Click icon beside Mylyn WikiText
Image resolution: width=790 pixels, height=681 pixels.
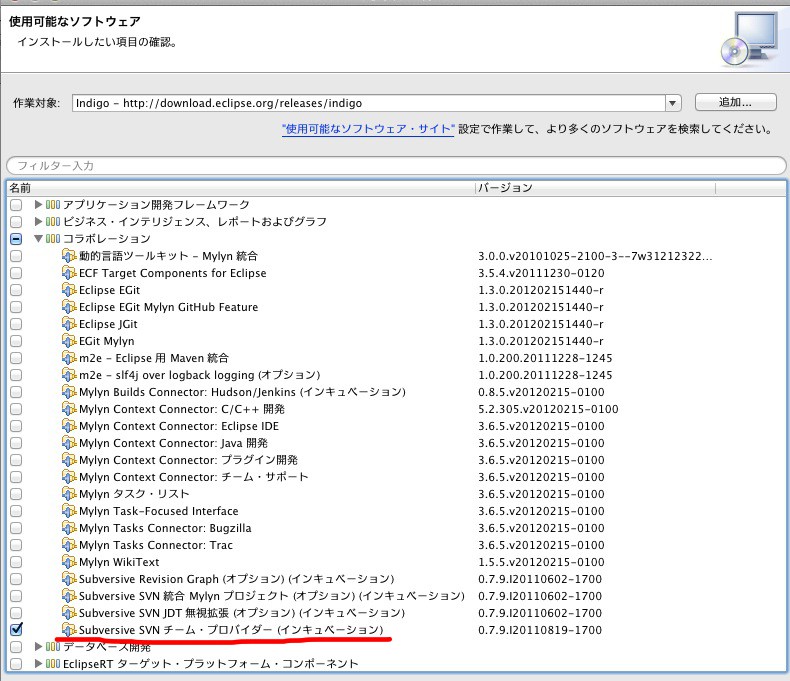click(69, 562)
